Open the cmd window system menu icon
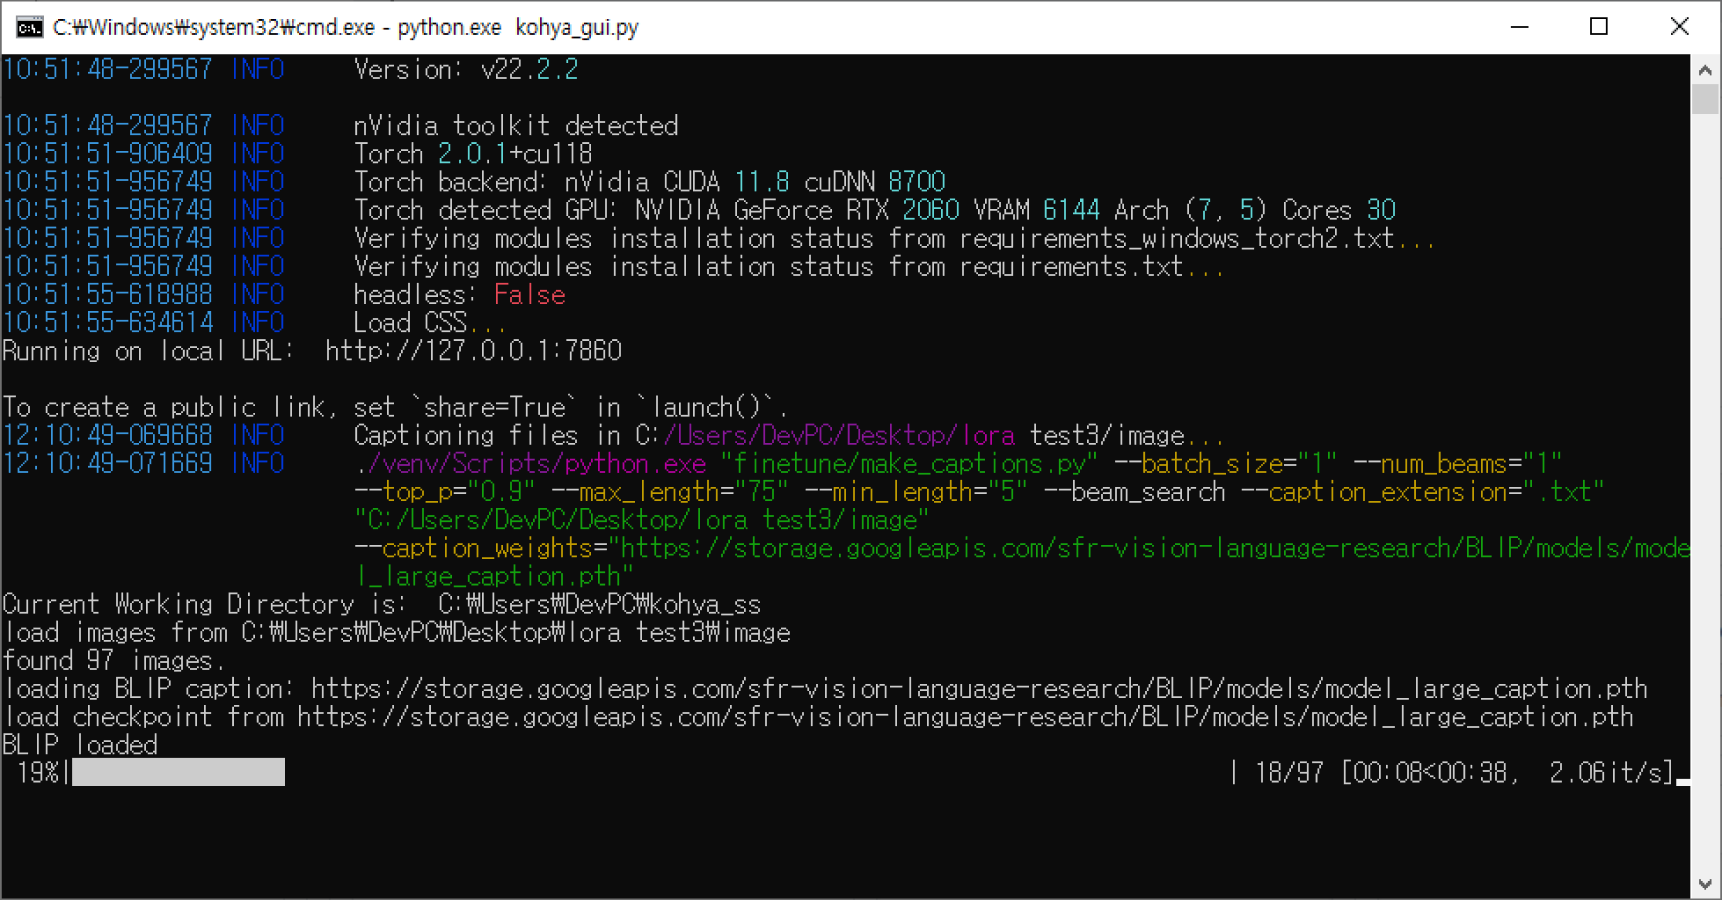This screenshot has height=900, width=1722. click(x=29, y=27)
